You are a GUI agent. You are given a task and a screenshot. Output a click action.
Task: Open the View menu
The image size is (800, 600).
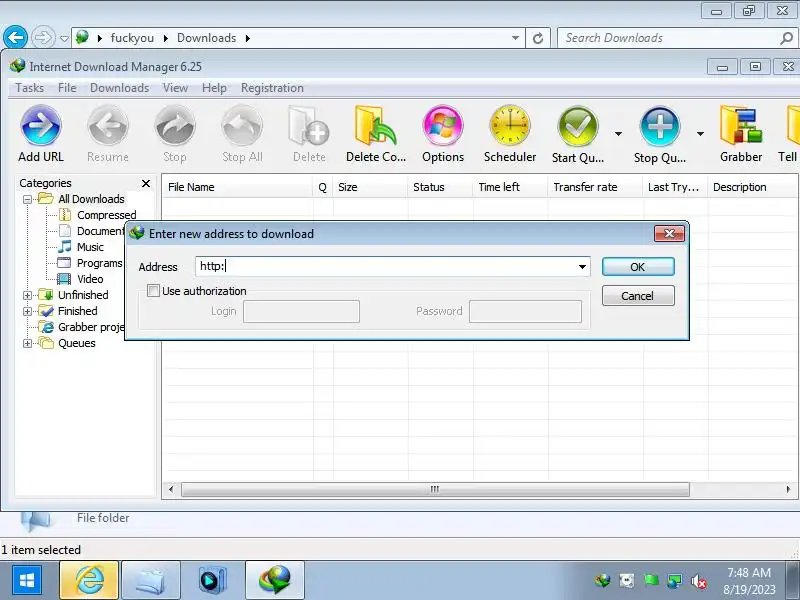tap(176, 88)
